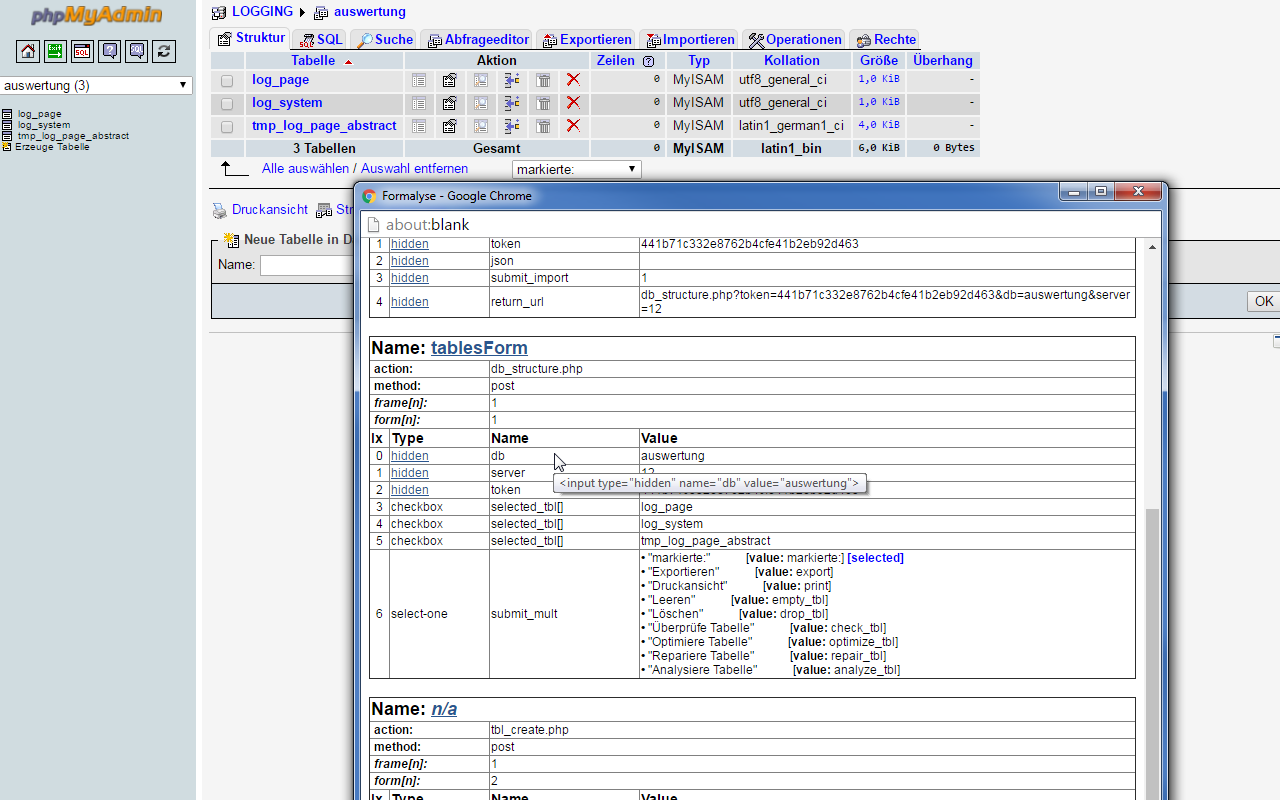Open the Operationen tab
1280x800 pixels.
click(x=795, y=40)
